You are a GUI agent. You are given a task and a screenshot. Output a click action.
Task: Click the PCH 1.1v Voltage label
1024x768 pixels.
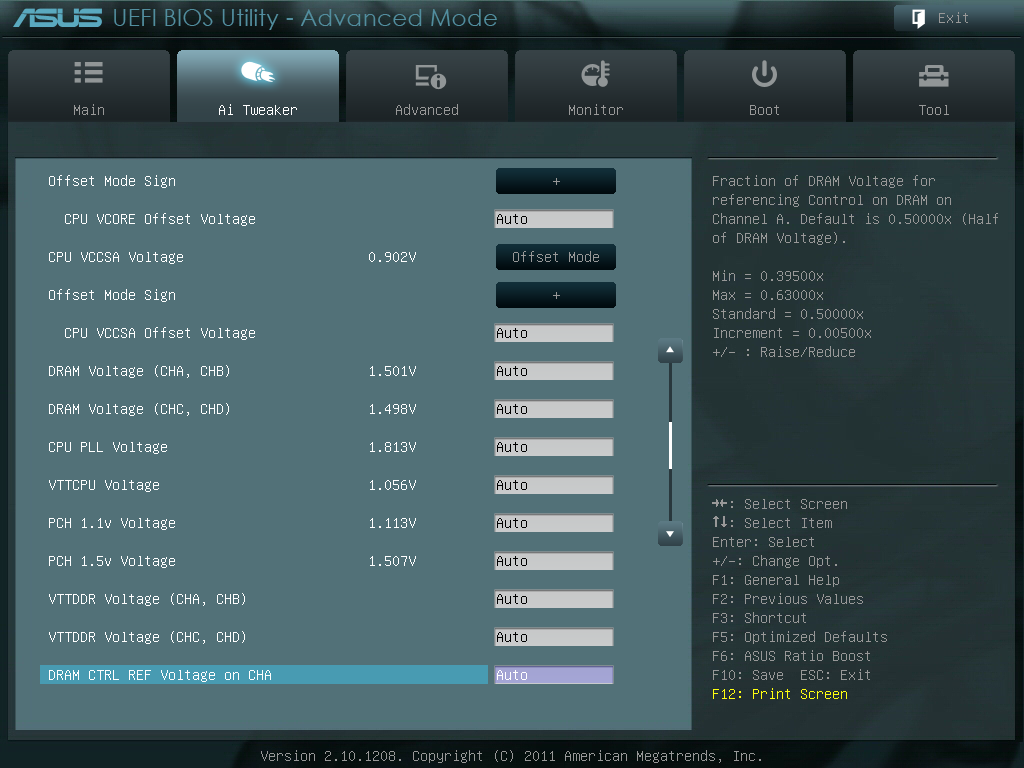(112, 523)
